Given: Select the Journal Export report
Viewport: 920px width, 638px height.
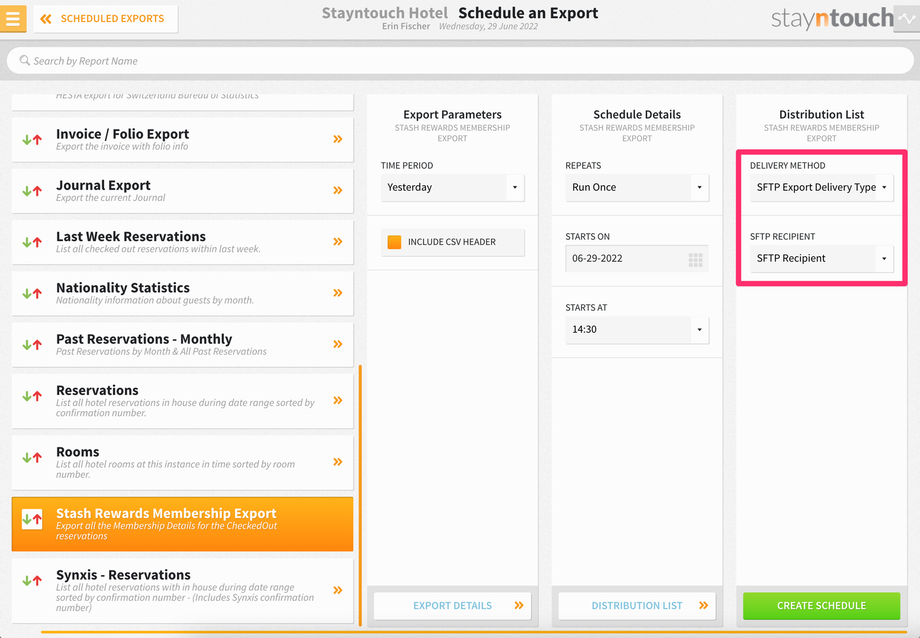Looking at the screenshot, I should [182, 191].
